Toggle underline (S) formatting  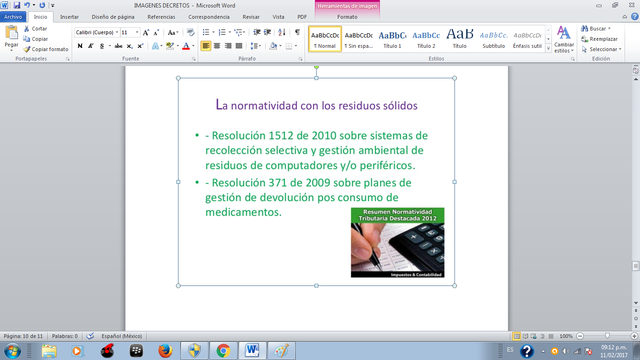[102, 46]
